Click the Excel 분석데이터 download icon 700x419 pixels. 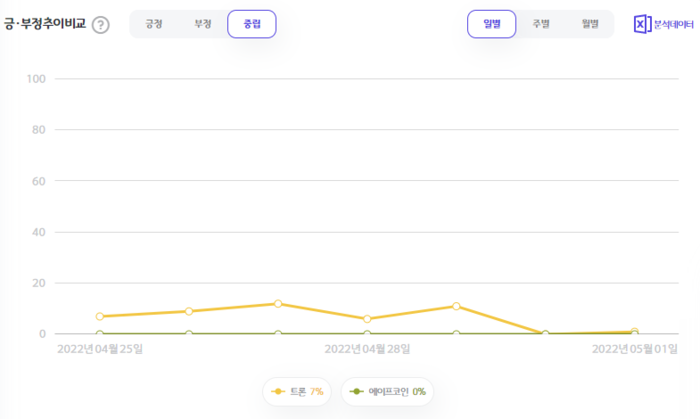click(x=643, y=24)
